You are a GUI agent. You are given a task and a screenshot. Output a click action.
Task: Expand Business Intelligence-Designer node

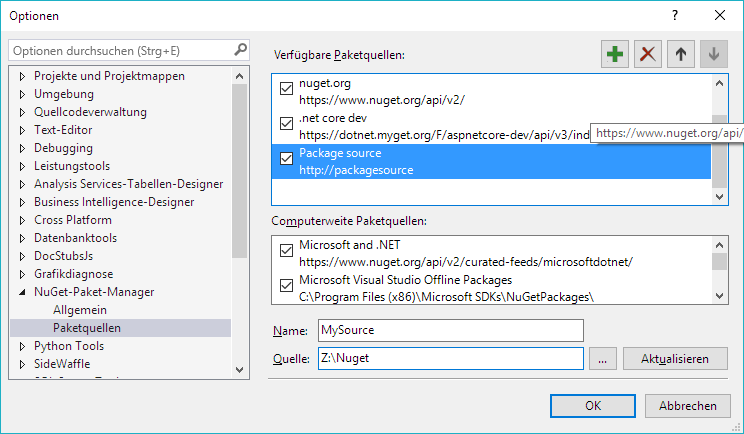tap(22, 202)
